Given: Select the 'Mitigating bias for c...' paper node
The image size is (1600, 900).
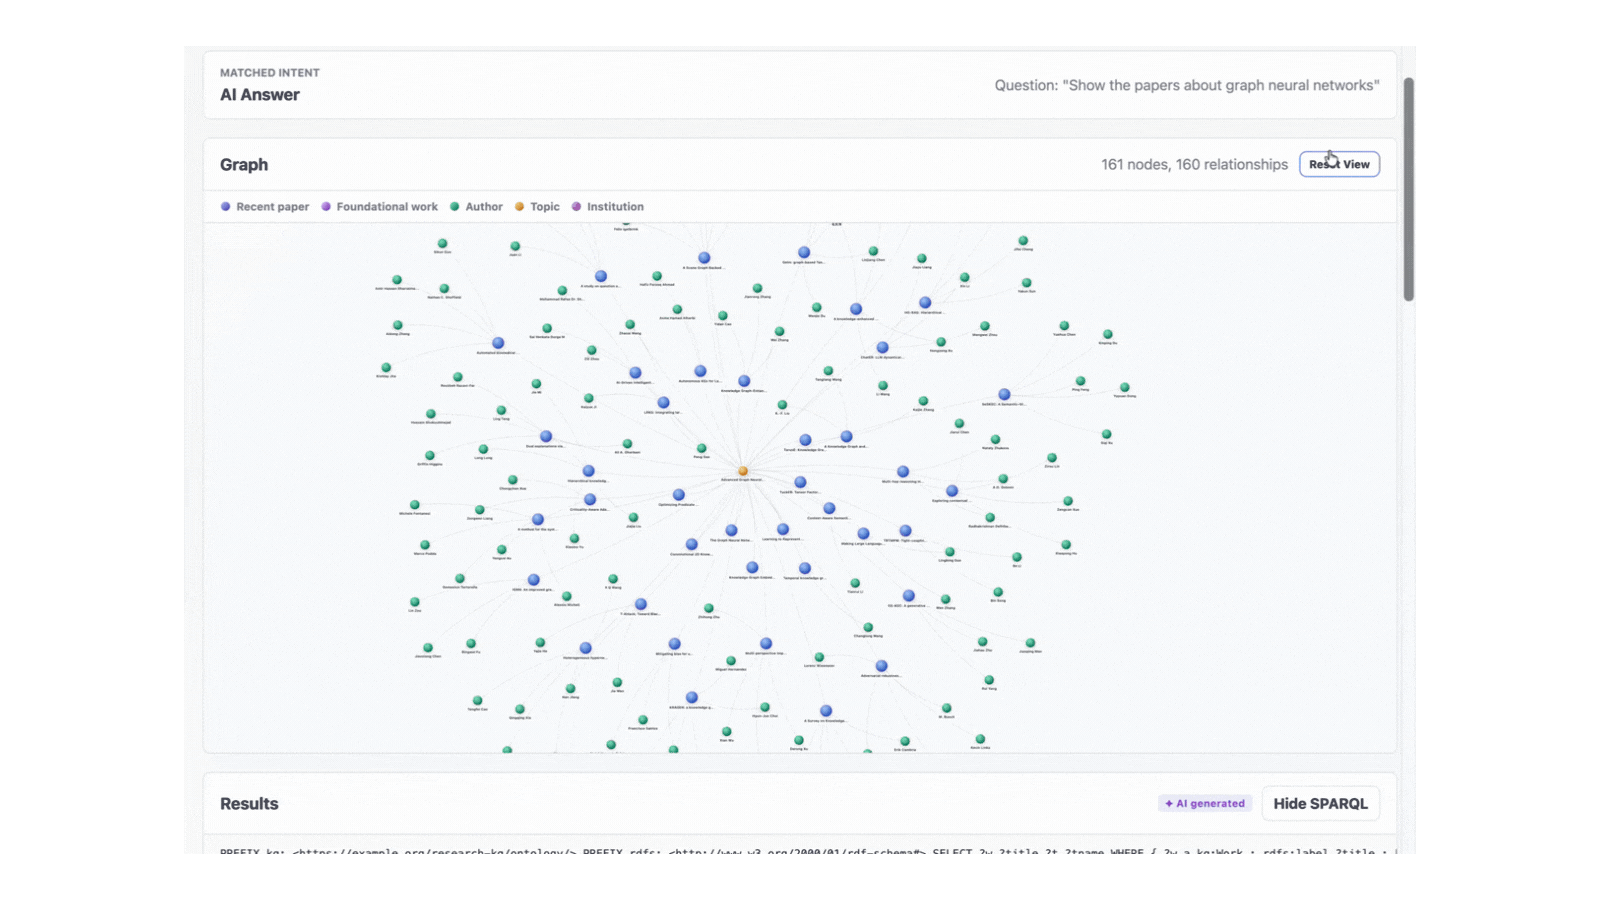Looking at the screenshot, I should tap(675, 644).
